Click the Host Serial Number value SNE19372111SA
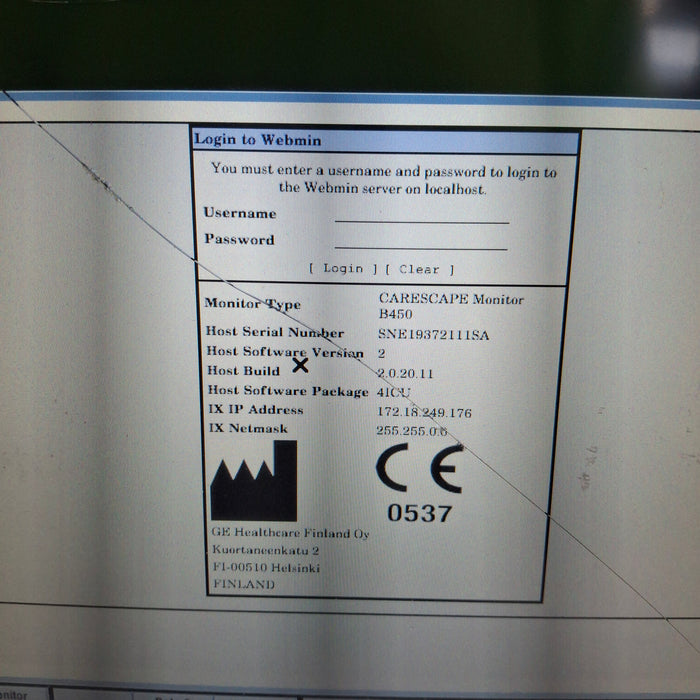This screenshot has height=700, width=700. click(x=432, y=334)
